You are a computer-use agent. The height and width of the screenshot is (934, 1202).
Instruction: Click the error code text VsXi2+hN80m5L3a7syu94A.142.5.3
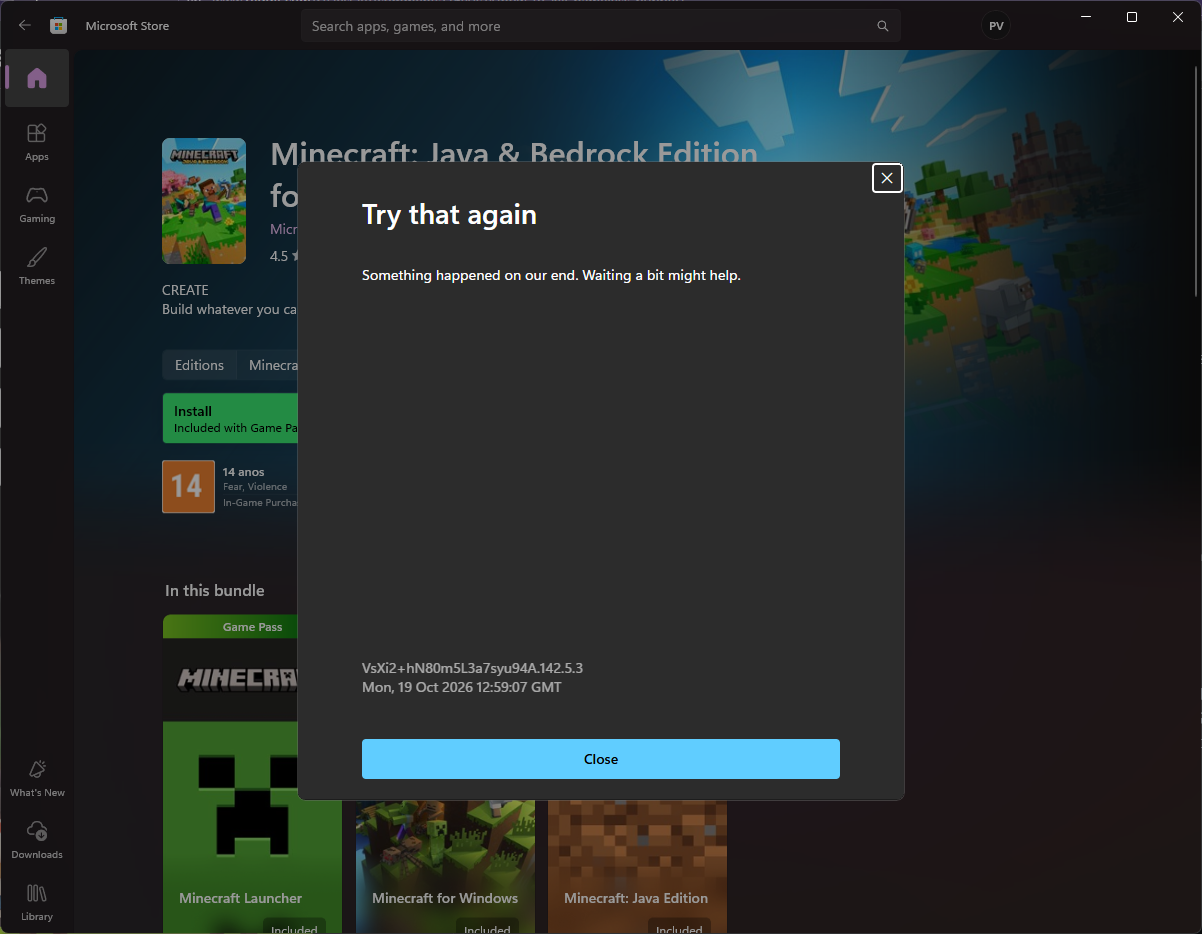[x=472, y=668]
